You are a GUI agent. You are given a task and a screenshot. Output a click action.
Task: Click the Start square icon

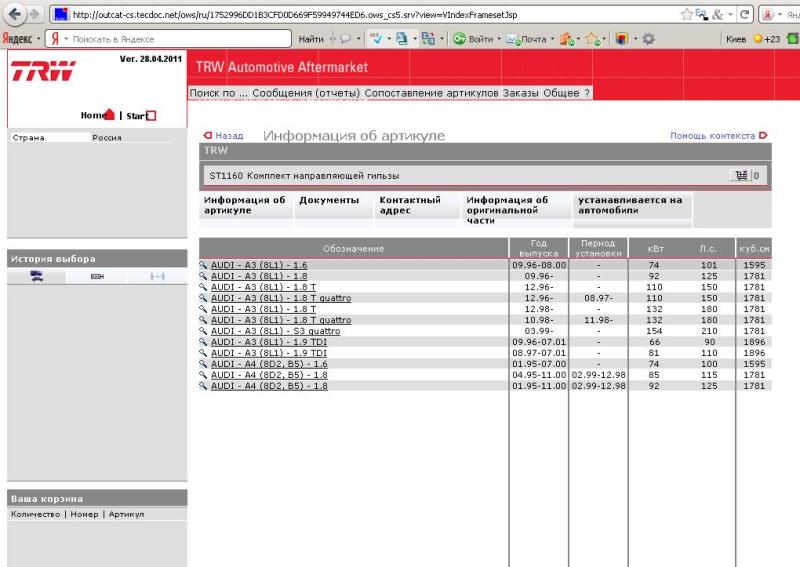pyautogui.click(x=151, y=115)
